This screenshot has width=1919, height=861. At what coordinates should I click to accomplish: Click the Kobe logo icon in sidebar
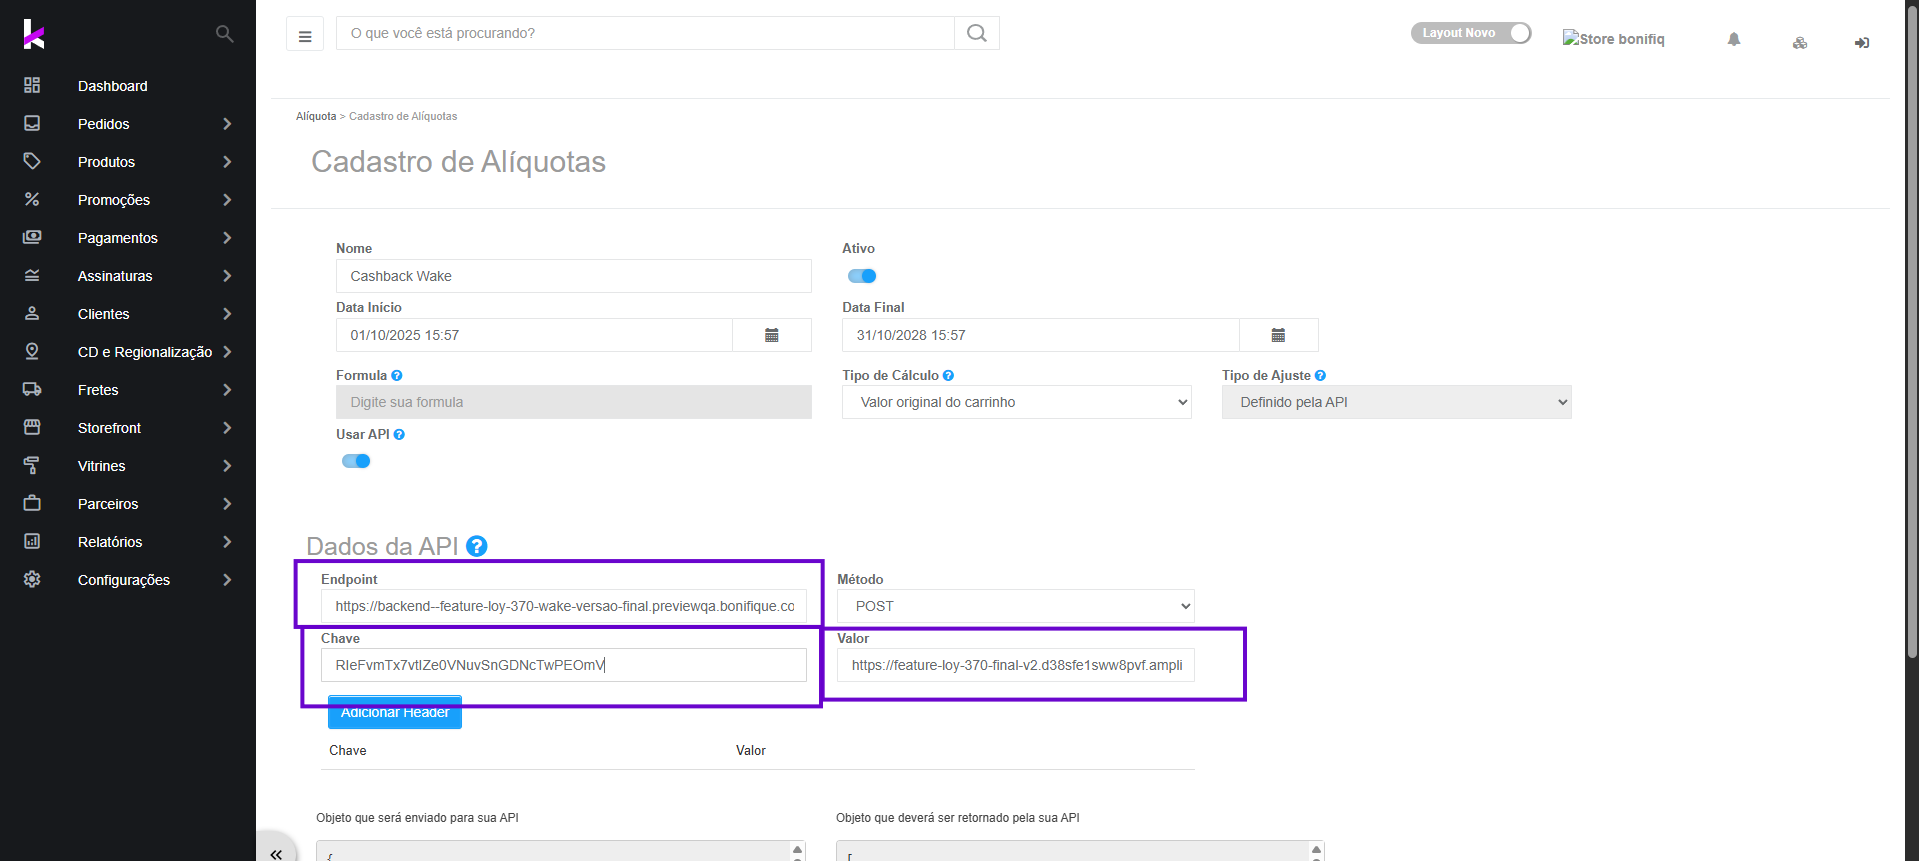click(x=34, y=34)
